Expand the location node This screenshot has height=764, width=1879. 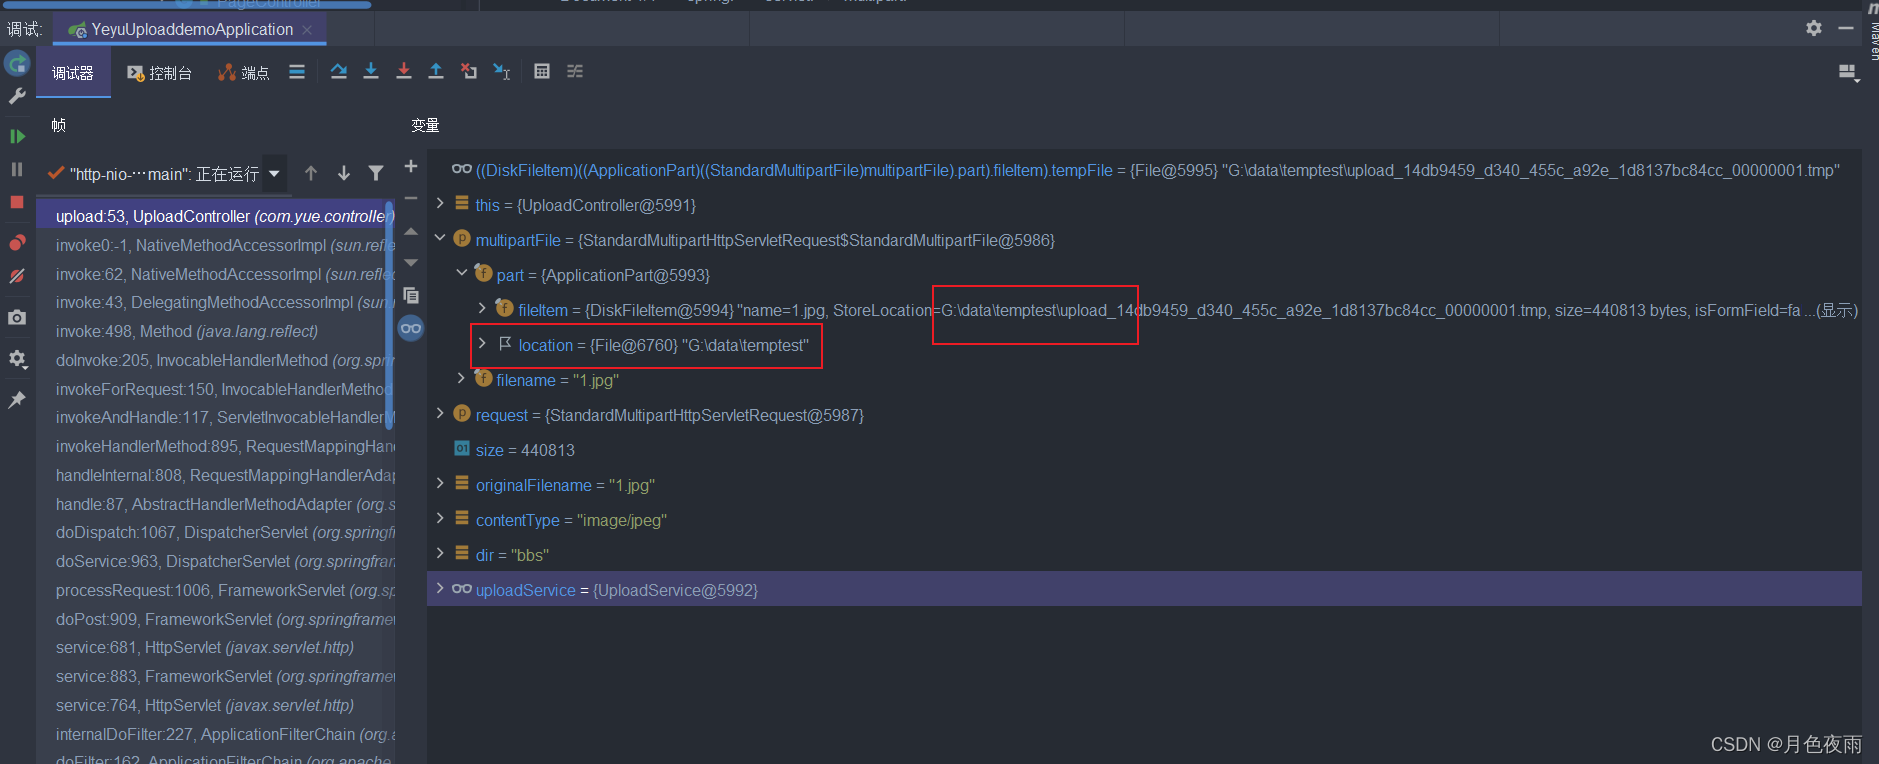pyautogui.click(x=483, y=343)
